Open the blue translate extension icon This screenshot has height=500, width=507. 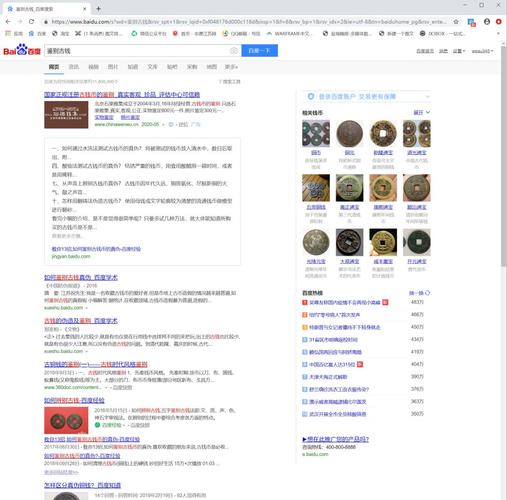tap(472, 22)
